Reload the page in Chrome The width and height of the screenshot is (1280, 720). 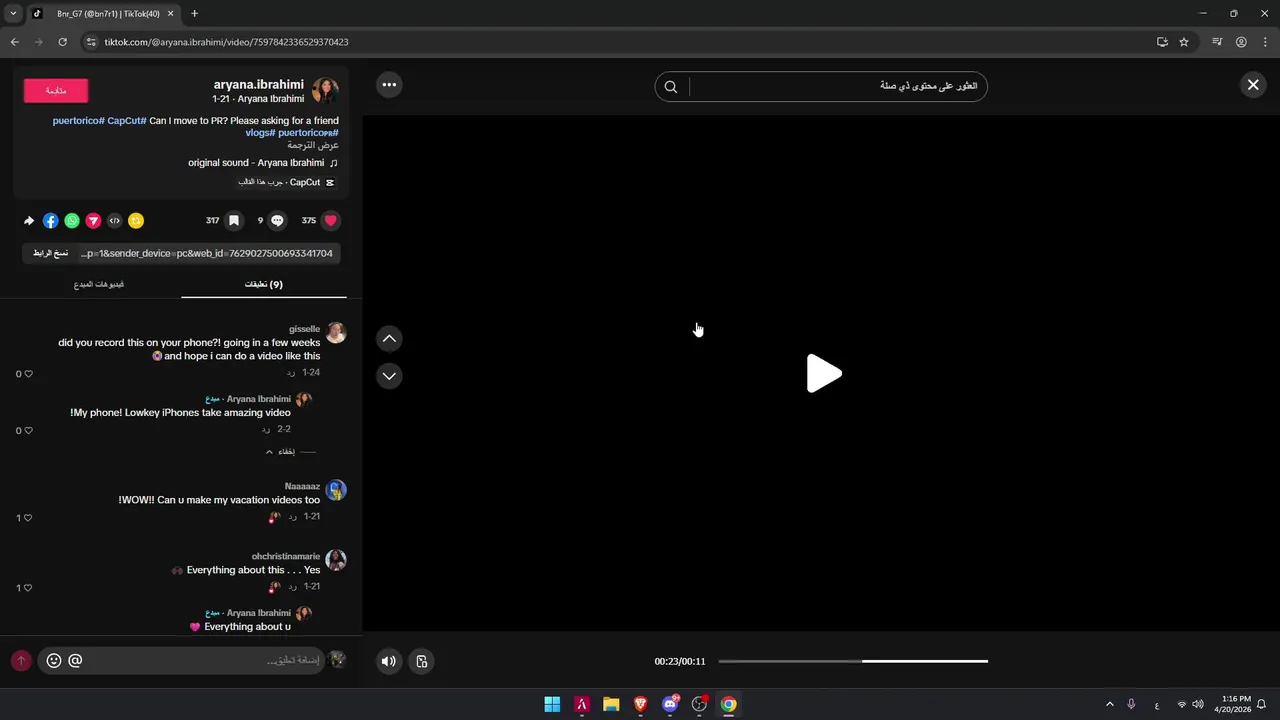click(62, 42)
